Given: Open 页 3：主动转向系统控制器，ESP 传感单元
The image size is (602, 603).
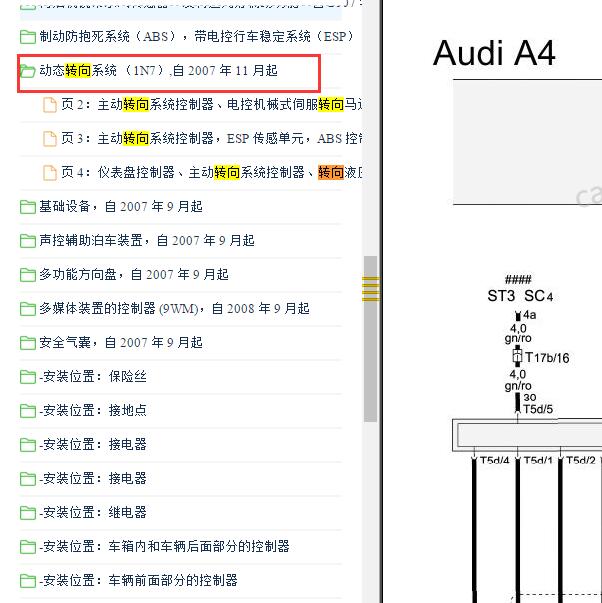Looking at the screenshot, I should (x=212, y=138).
